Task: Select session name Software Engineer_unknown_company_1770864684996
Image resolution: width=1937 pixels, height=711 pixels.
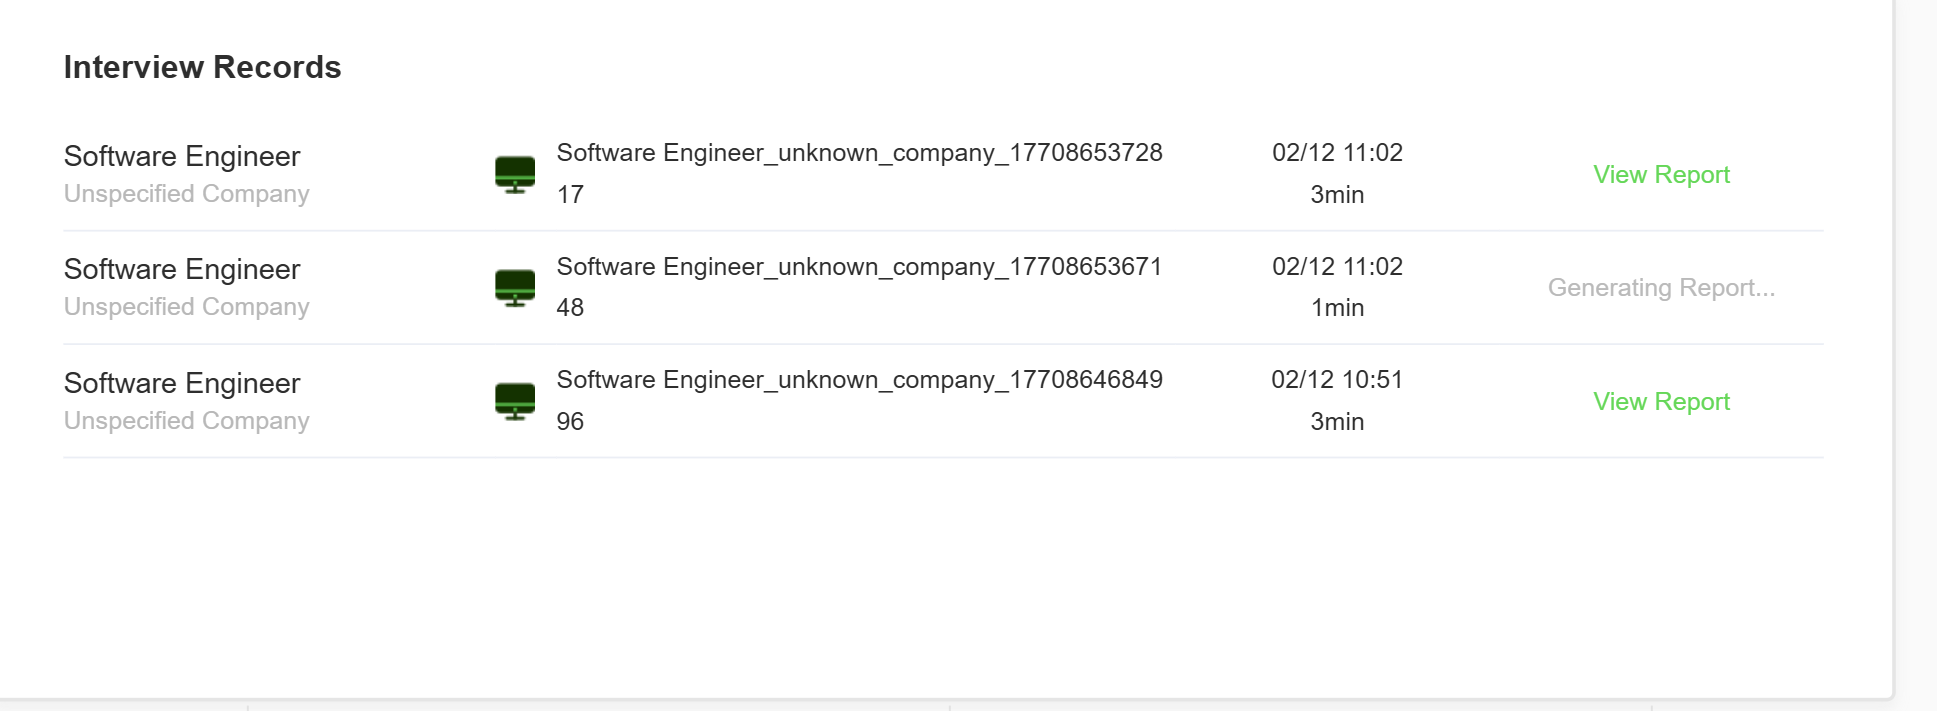Action: 859,380
